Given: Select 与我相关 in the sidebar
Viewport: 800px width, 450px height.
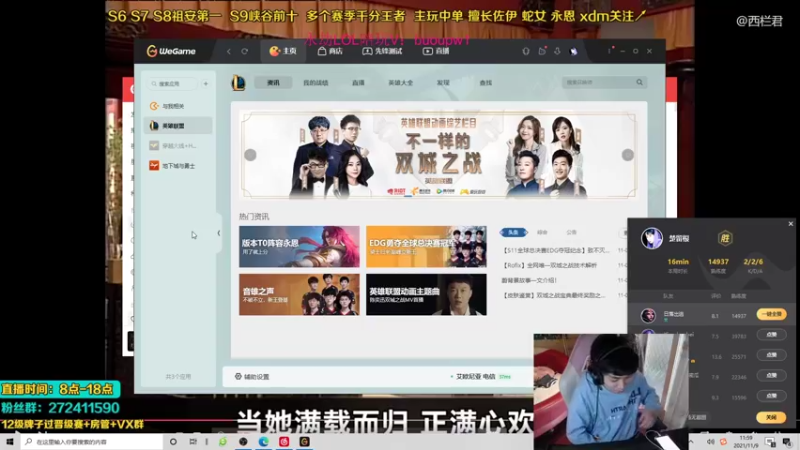Looking at the screenshot, I should pos(178,106).
